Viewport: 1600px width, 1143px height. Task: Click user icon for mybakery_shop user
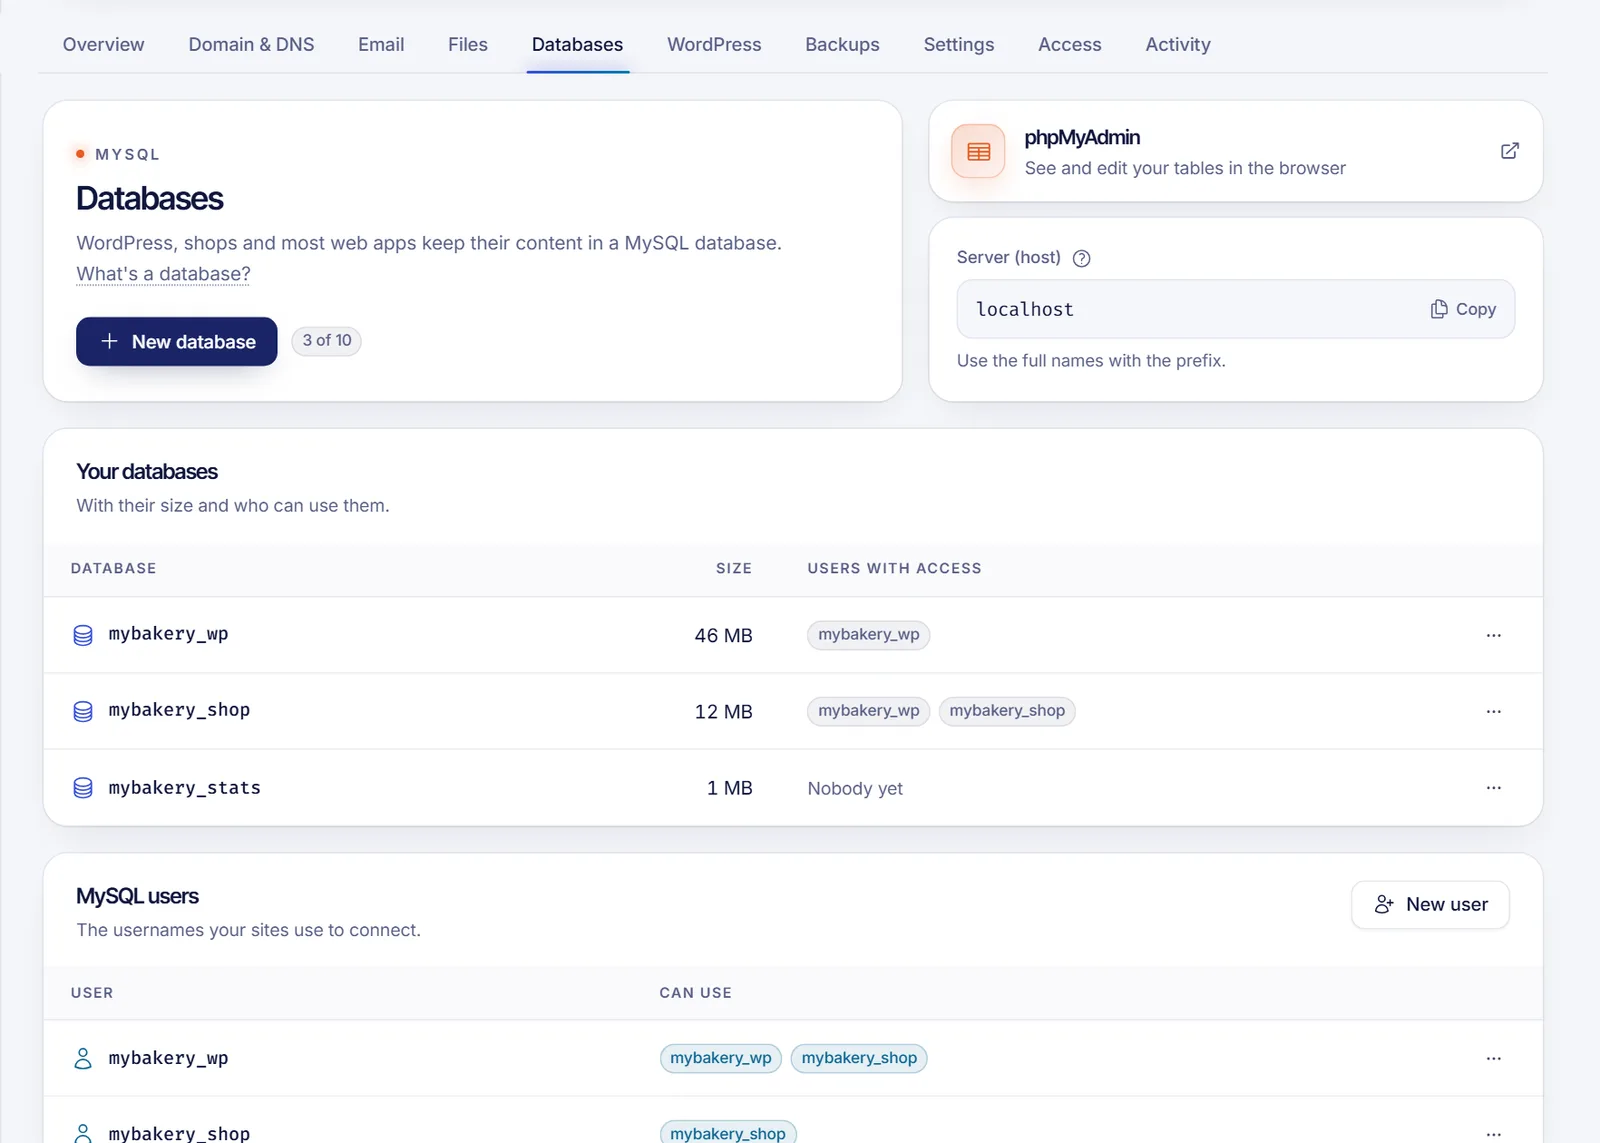pos(83,1133)
